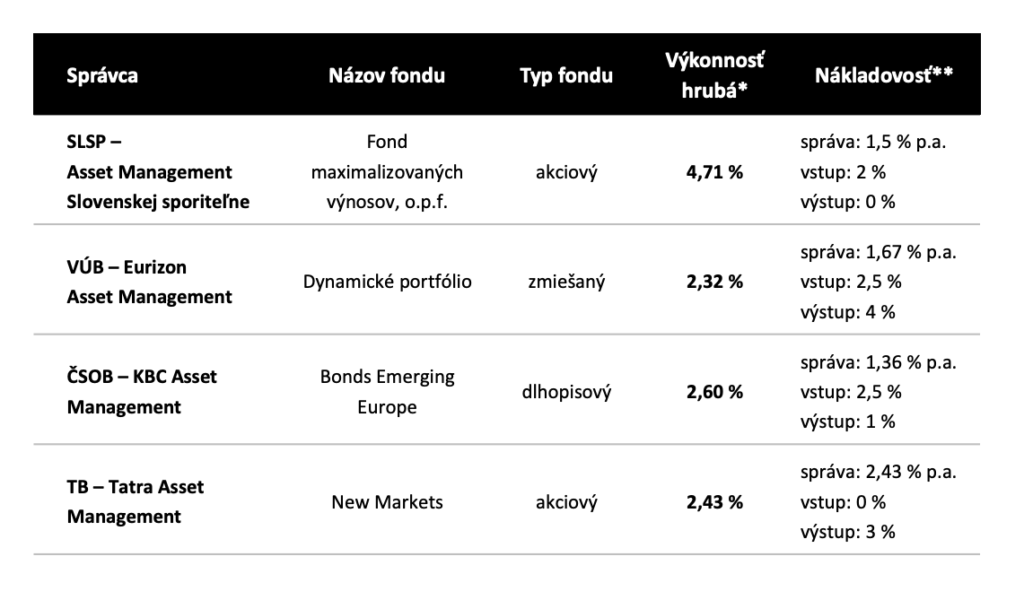Click správa: 1,67 % p.a. cost entry
The width and height of the screenshot is (1024, 600).
click(x=878, y=252)
